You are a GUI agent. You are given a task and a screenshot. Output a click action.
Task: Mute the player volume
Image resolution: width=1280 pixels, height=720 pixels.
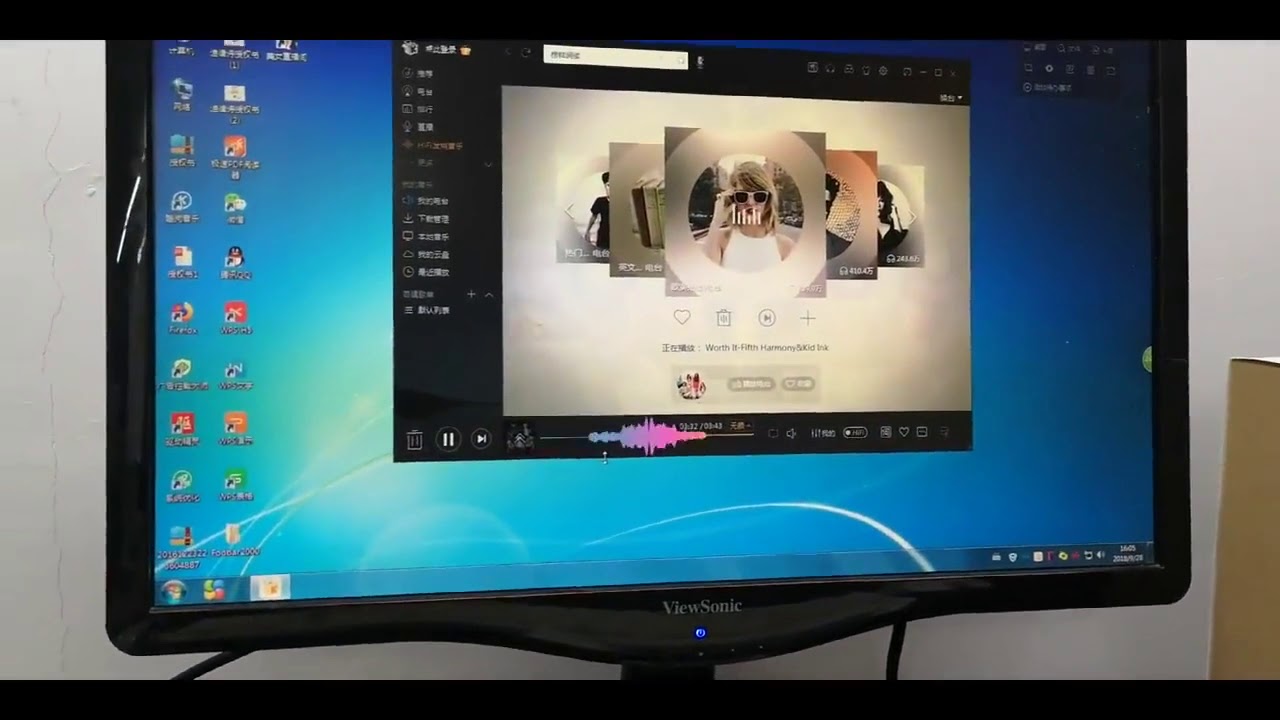(x=791, y=433)
